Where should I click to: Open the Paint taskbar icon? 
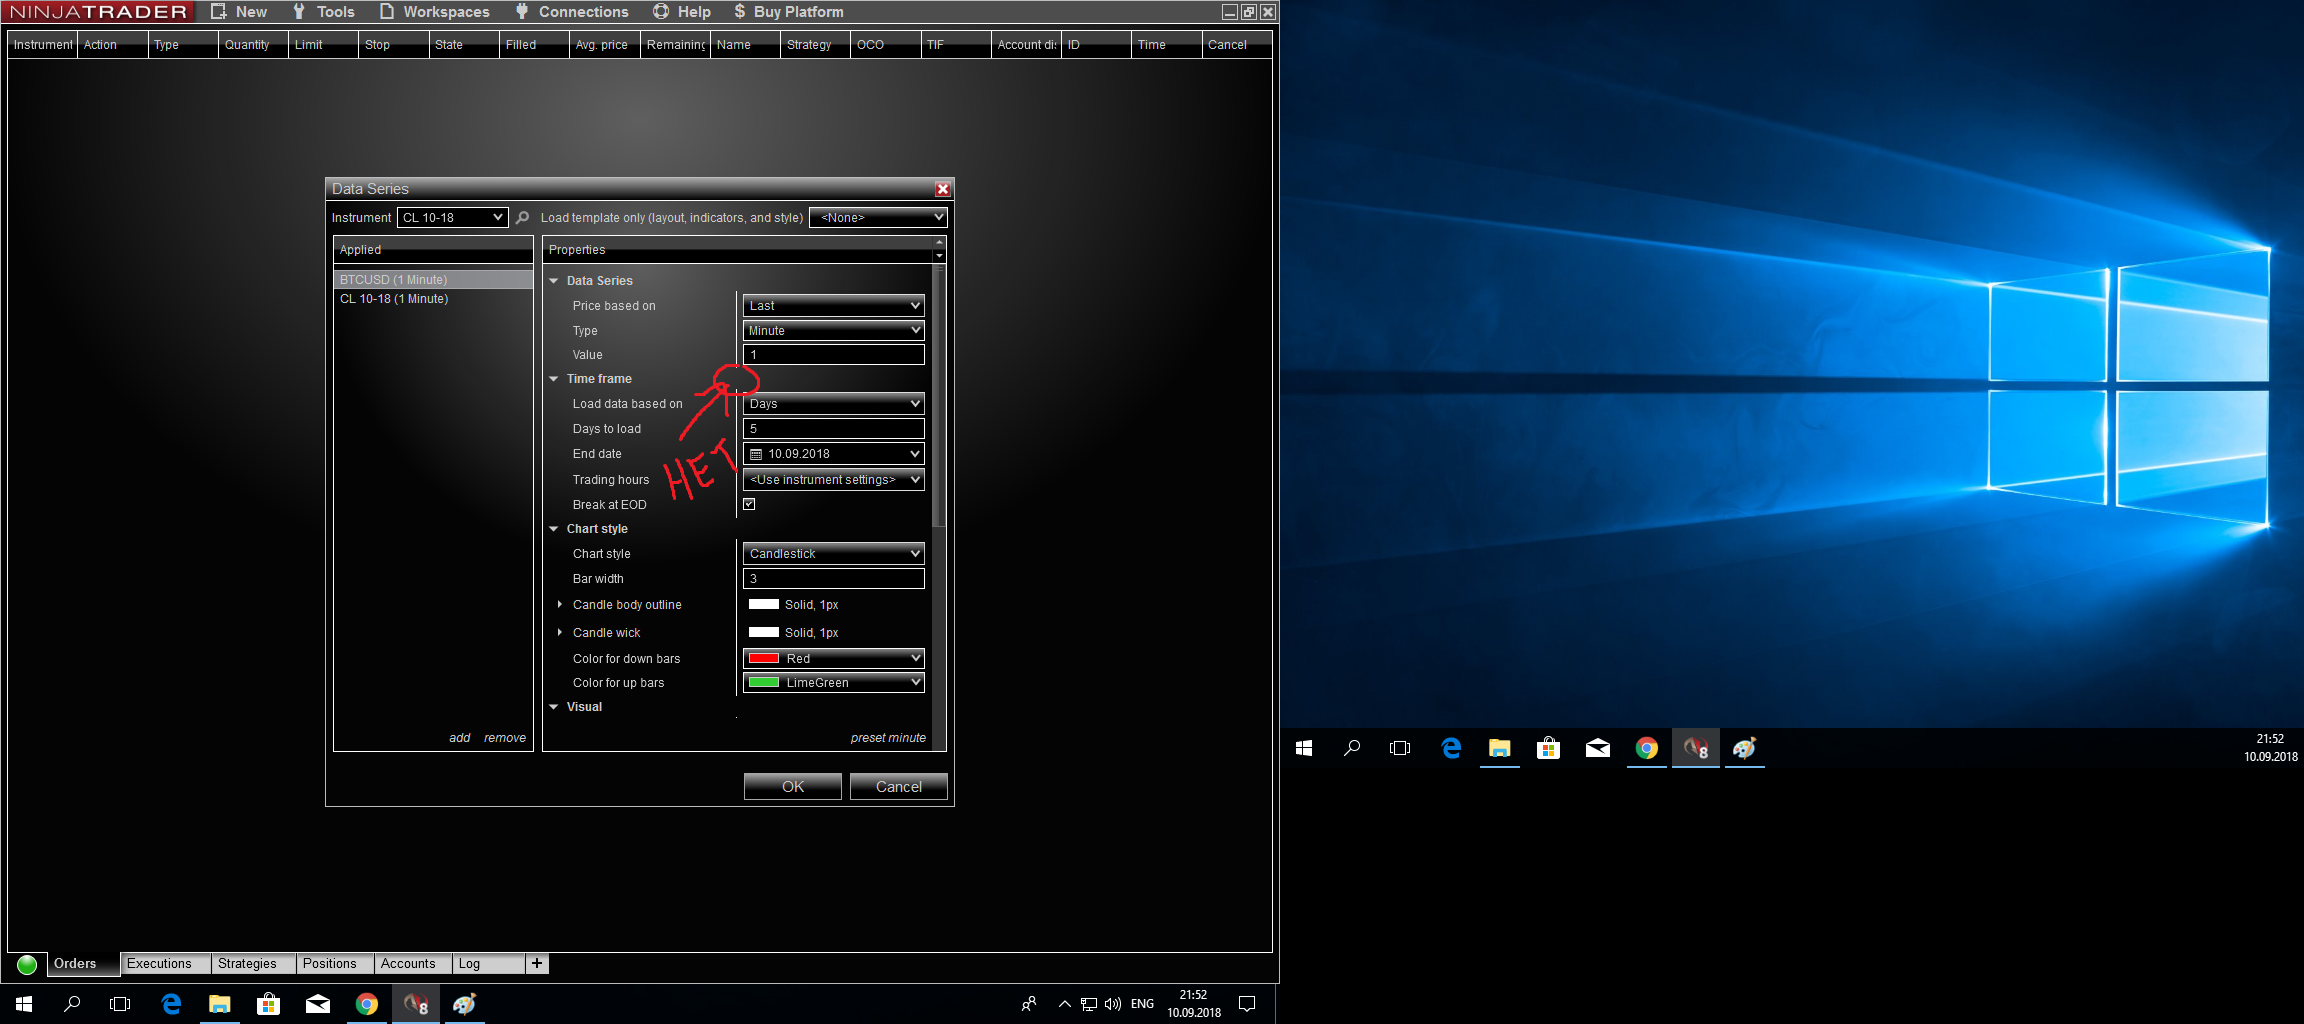click(x=465, y=1004)
